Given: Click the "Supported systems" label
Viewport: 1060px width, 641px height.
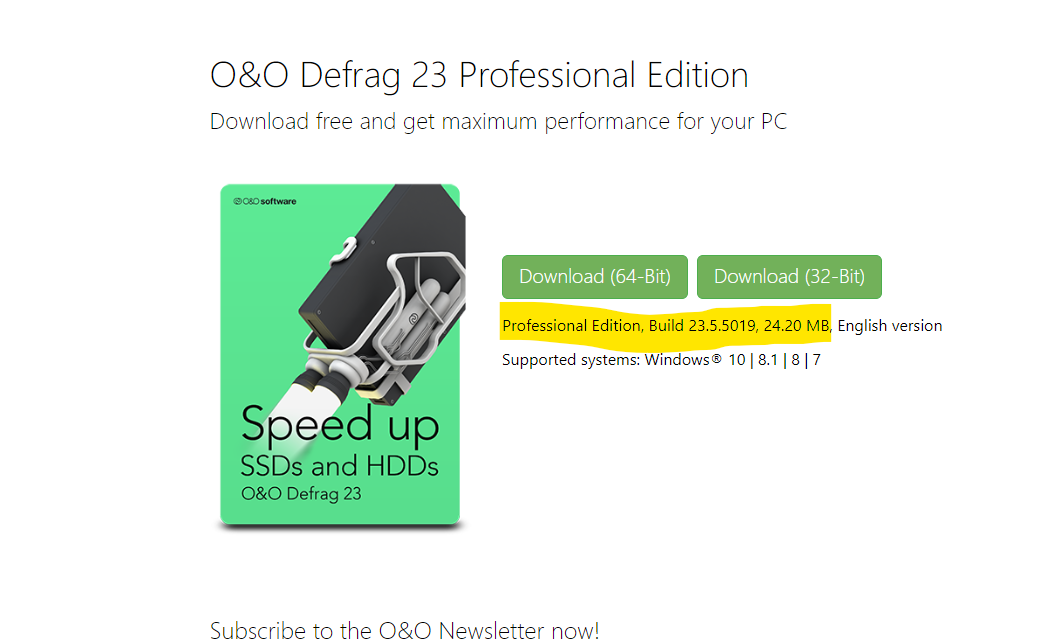Looking at the screenshot, I should pos(570,360).
